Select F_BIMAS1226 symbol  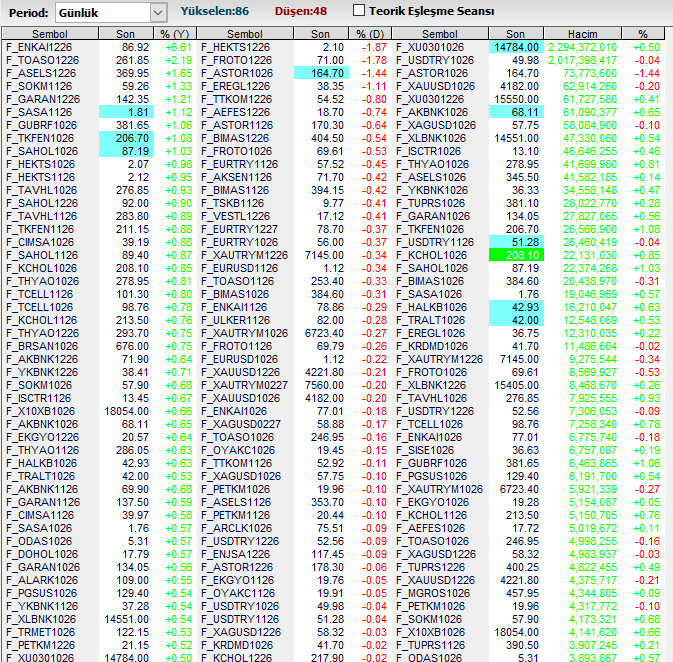(x=235, y=138)
